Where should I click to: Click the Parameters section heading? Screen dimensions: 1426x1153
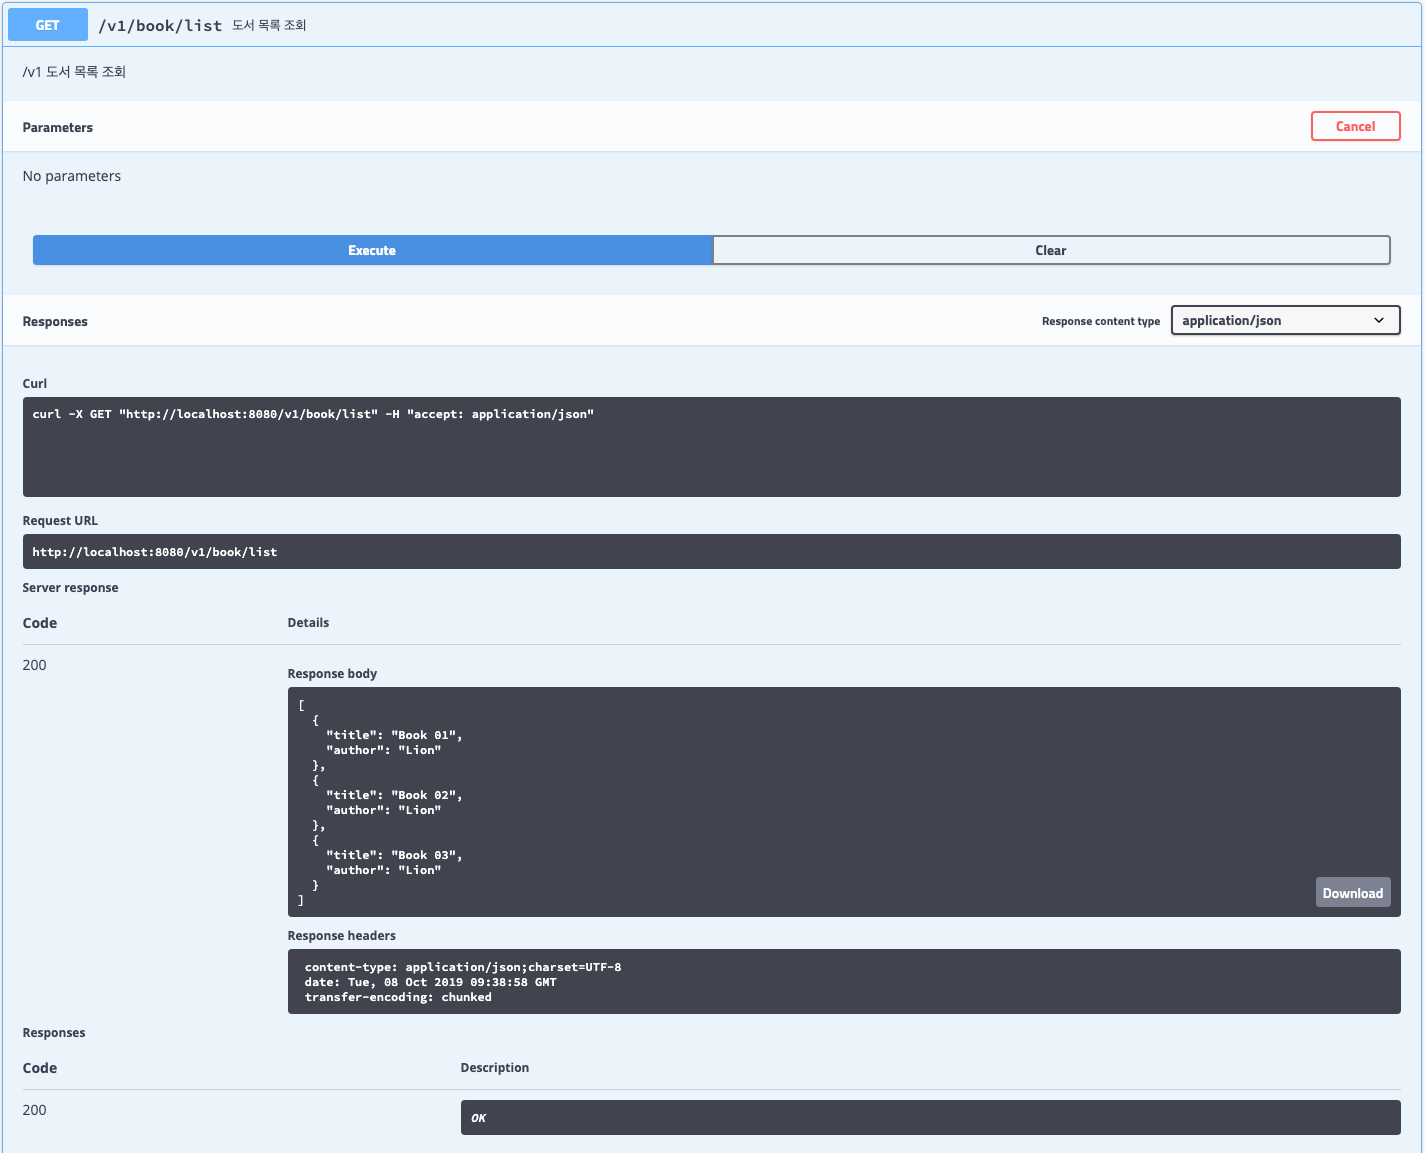[57, 127]
